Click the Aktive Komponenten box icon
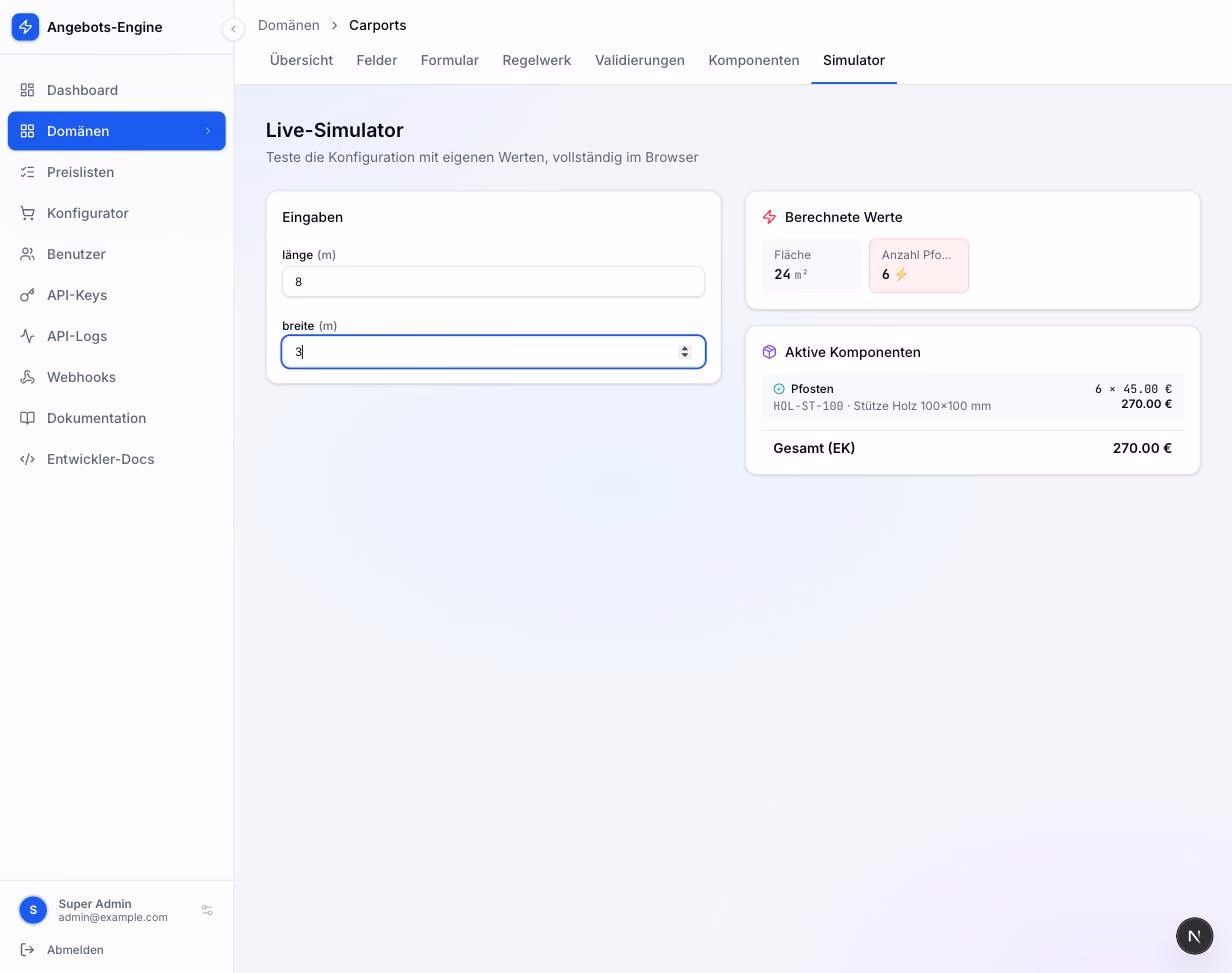Screen dimensions: 1232x973 769,352
